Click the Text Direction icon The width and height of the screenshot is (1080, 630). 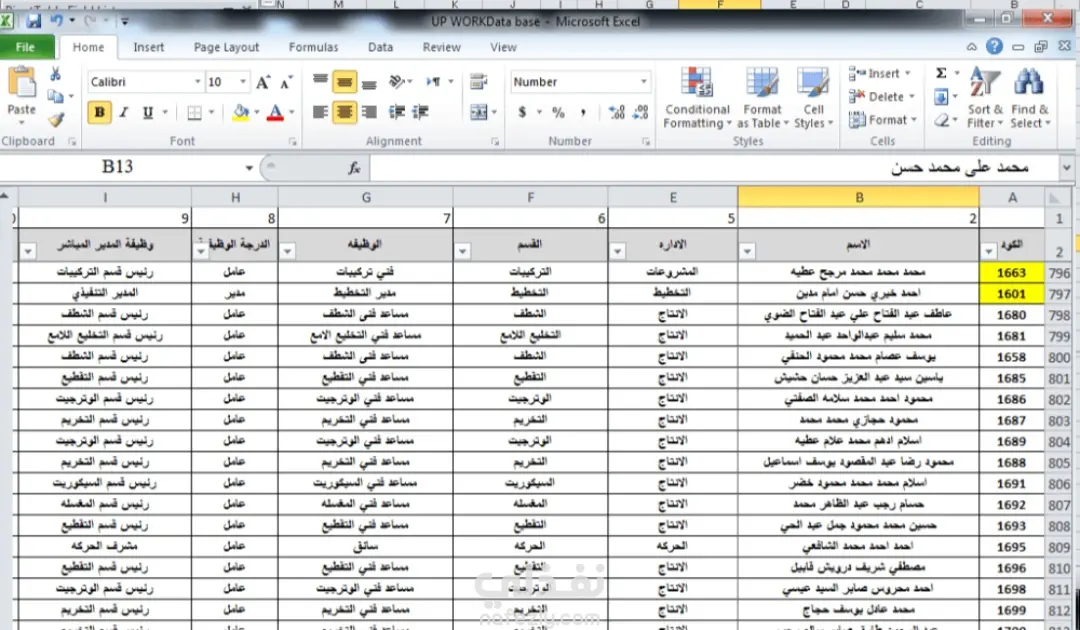433,81
